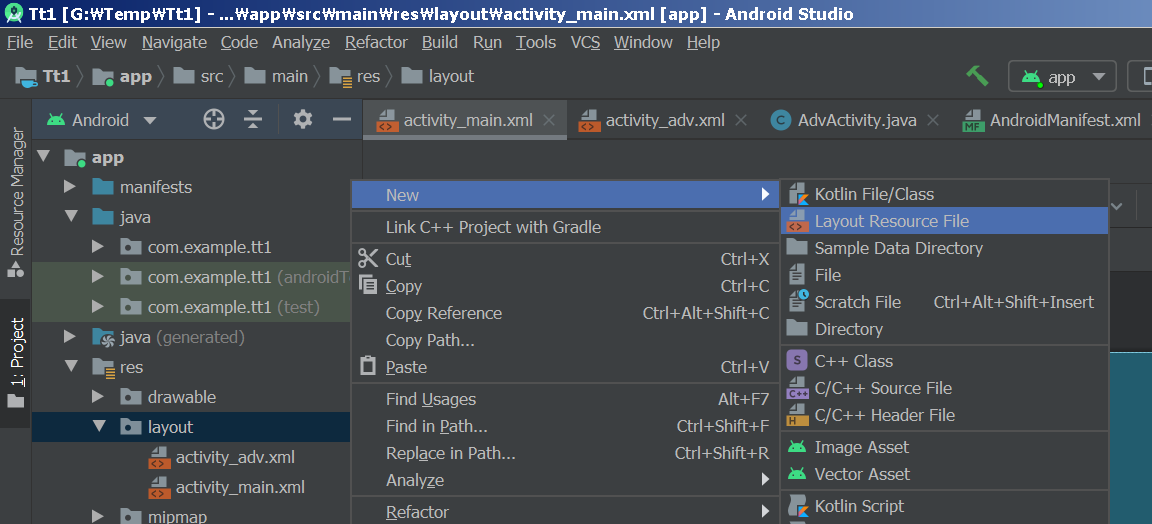Open the Refactor menu in menu bar
Image resolution: width=1152 pixels, height=524 pixels.
click(x=376, y=43)
